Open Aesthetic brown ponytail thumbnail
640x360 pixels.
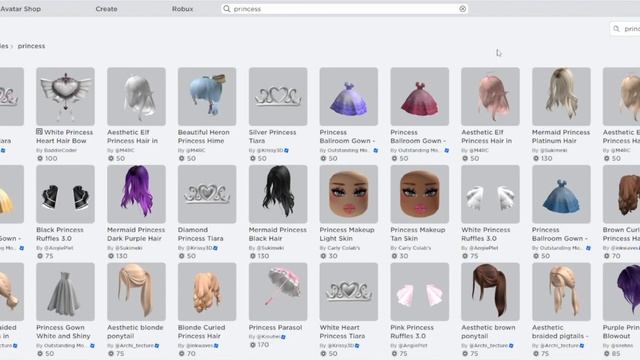[490, 291]
